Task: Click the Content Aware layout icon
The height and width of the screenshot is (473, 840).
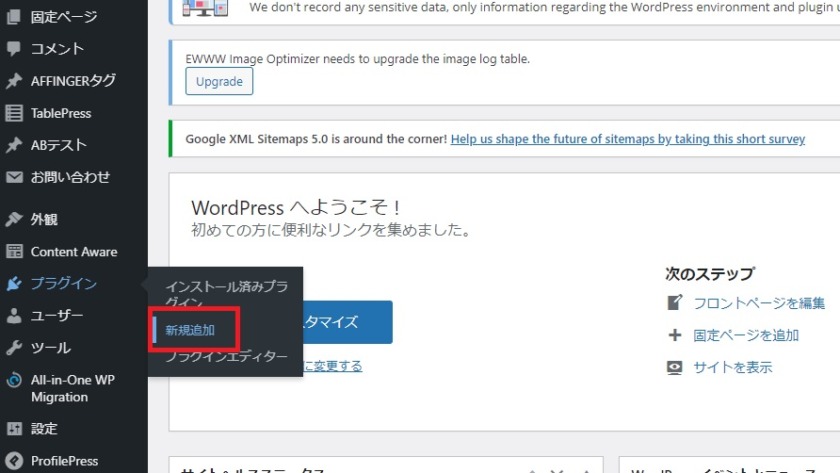Action: 14,251
